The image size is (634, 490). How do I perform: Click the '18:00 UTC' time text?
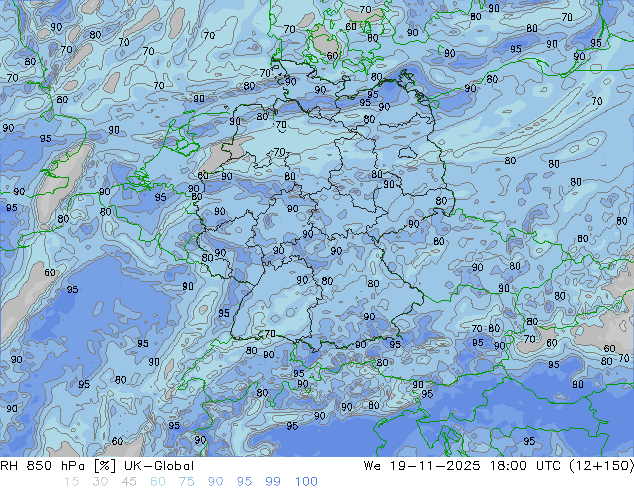pos(525,466)
